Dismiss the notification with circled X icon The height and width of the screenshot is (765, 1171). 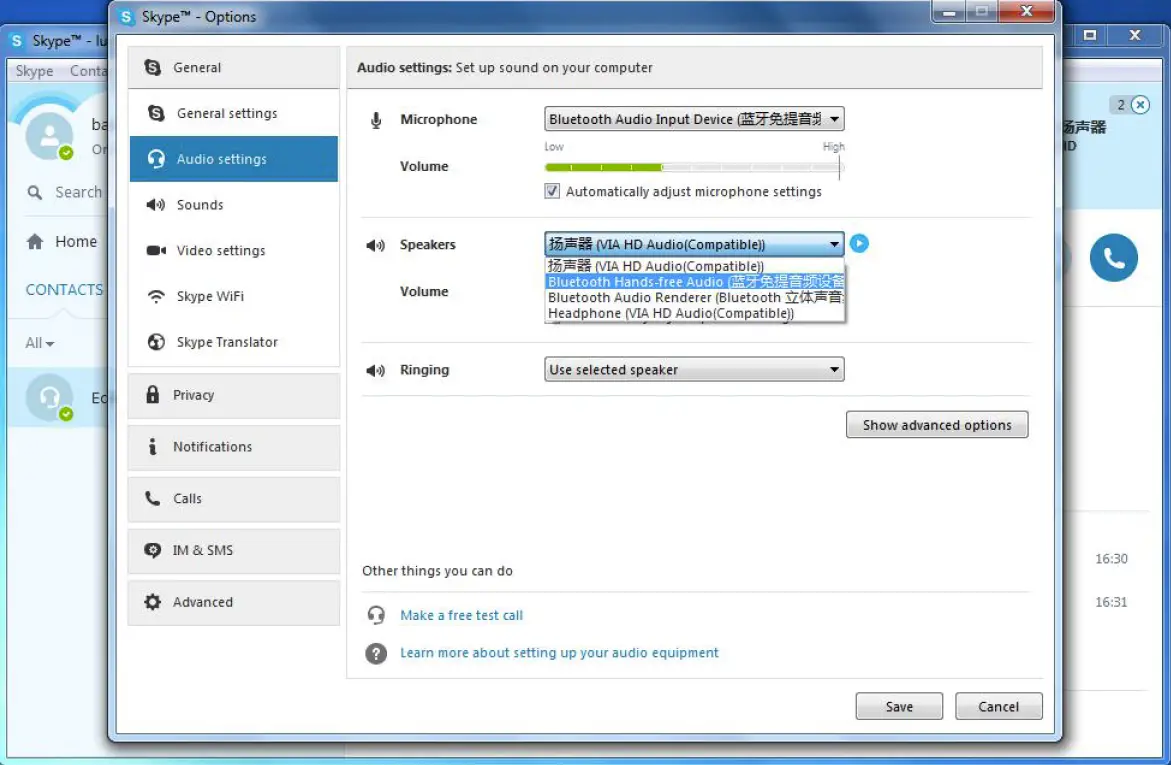[1140, 105]
